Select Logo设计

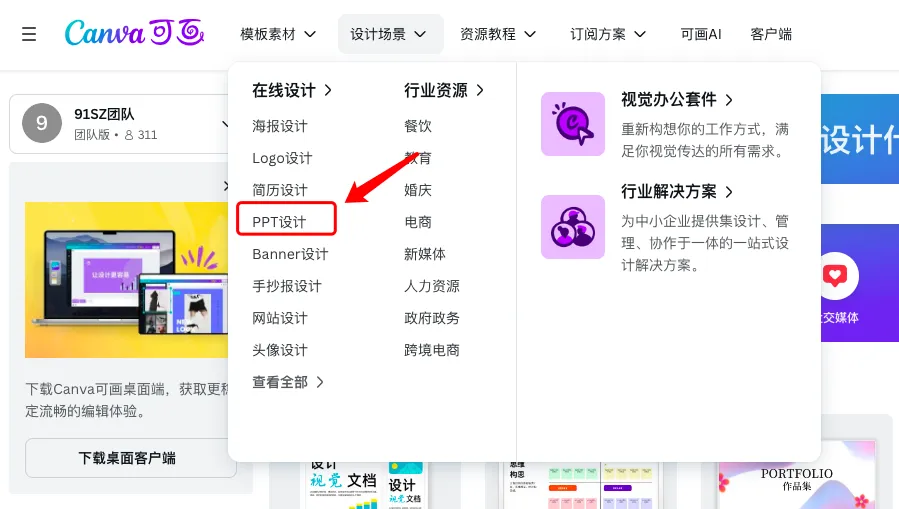(282, 158)
